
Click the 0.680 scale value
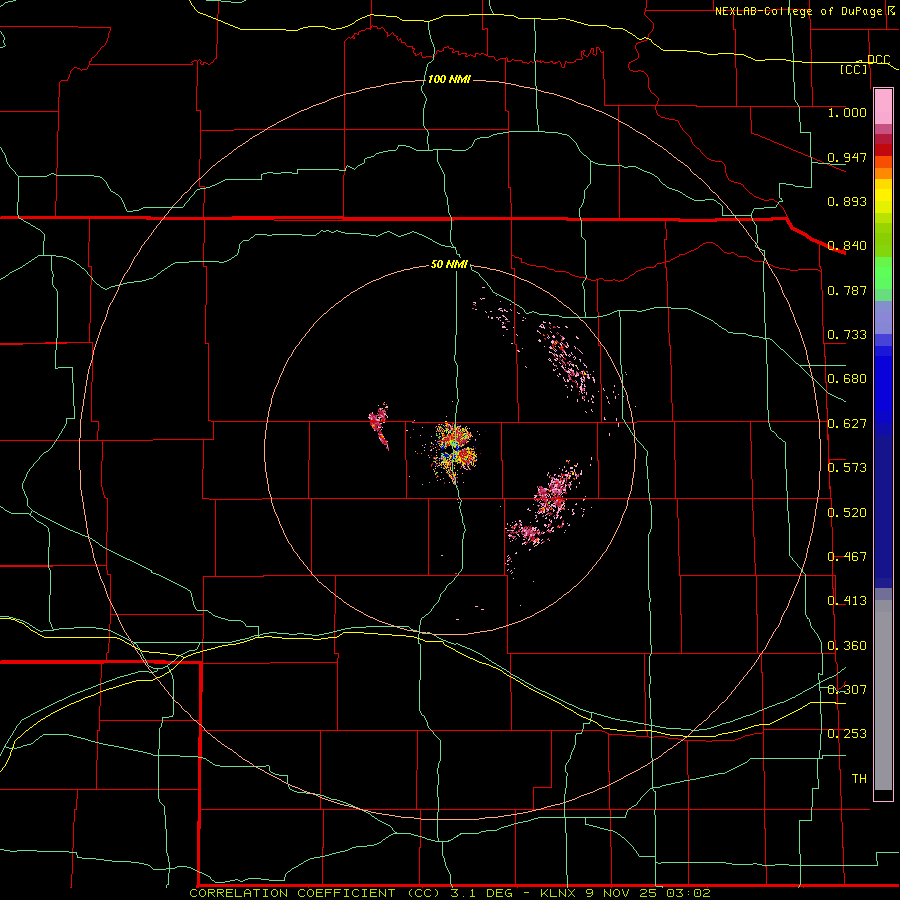[847, 378]
